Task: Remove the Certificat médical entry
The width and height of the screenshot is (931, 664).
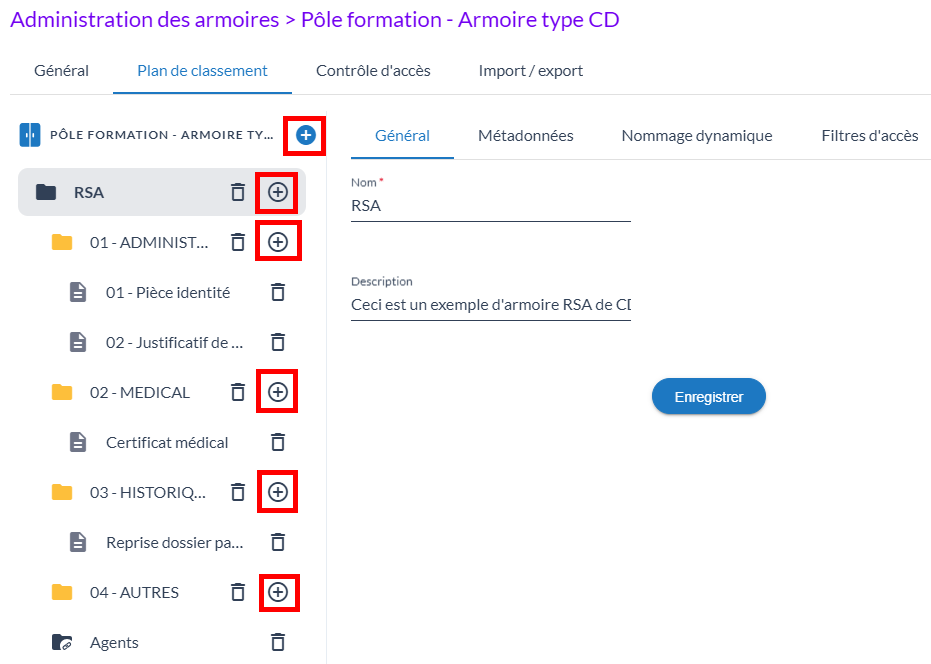Action: click(278, 442)
